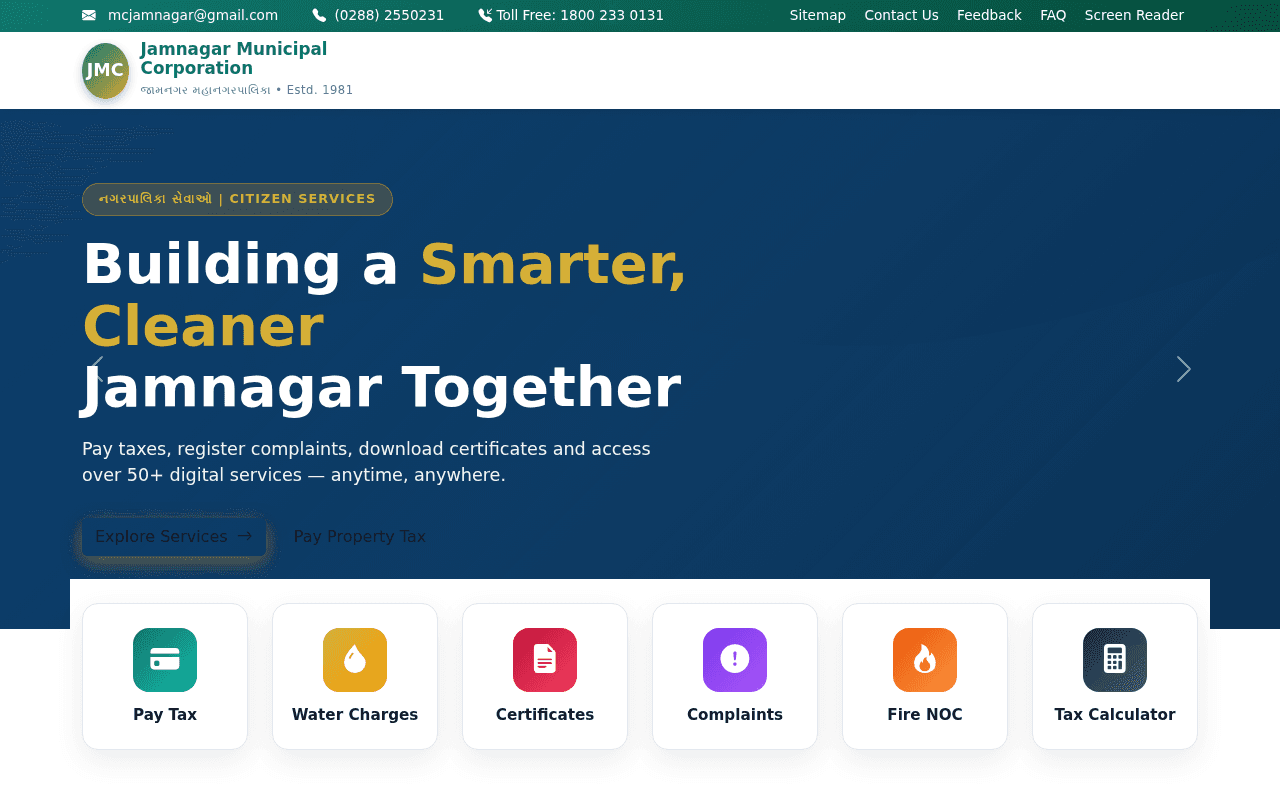Open the JMC round logo
1280x800 pixels.
105,71
